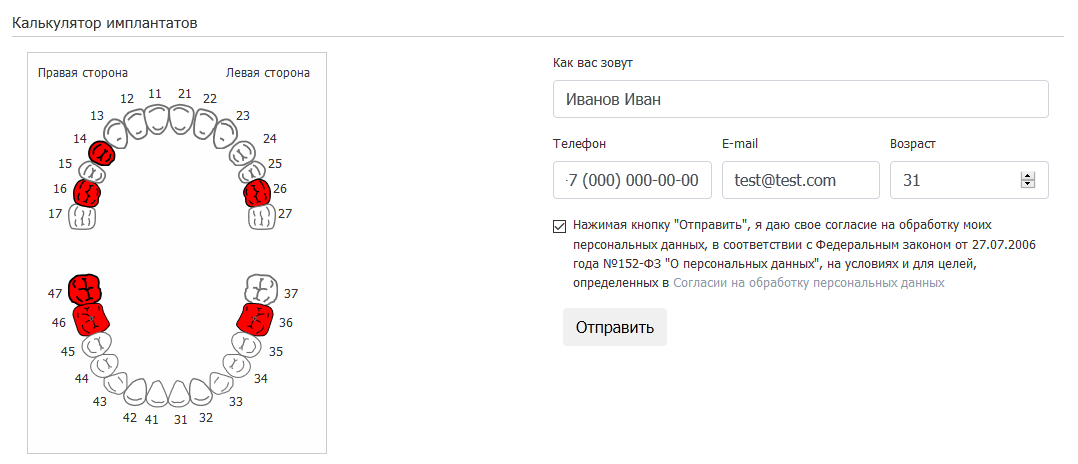The width and height of the screenshot is (1078, 464).
Task: Select tooth 45 on lower right
Action: (96, 345)
